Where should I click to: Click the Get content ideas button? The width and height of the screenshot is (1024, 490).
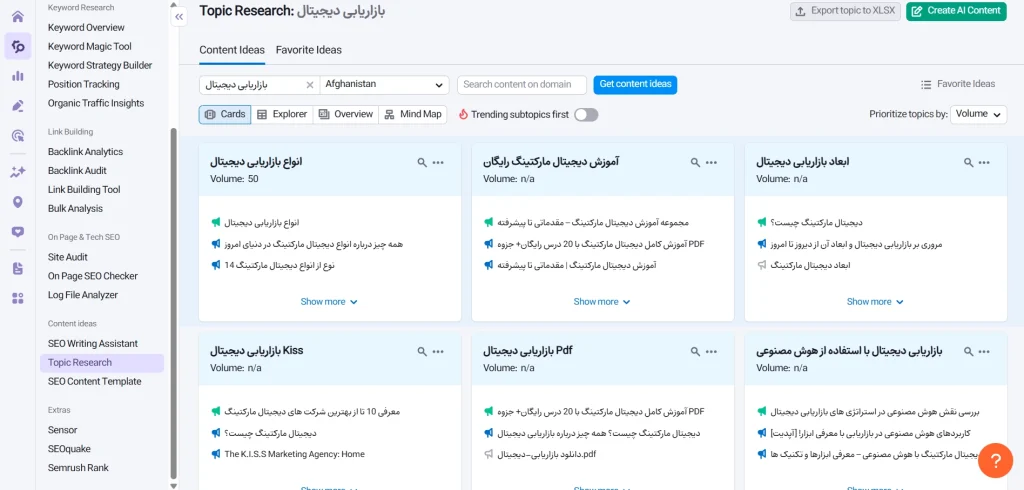[x=635, y=85]
